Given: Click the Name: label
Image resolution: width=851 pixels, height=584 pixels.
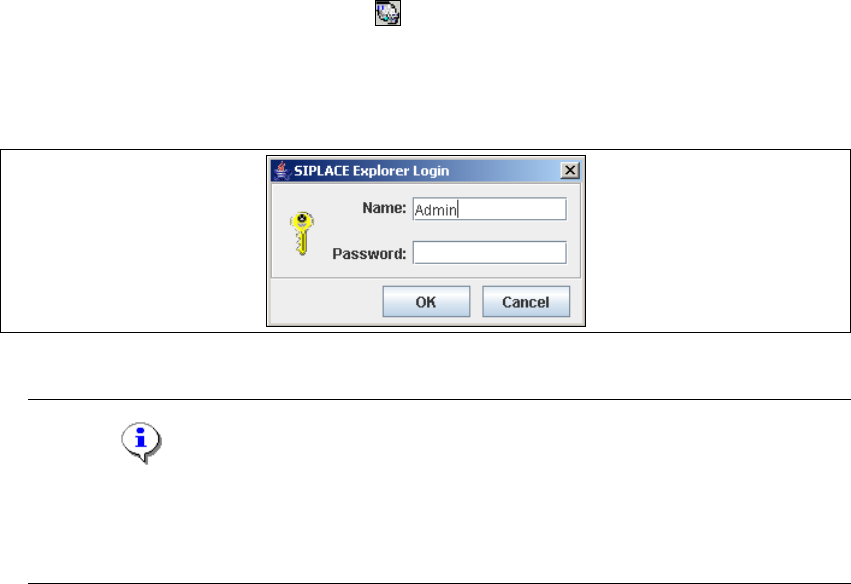Looking at the screenshot, I should 384,208.
